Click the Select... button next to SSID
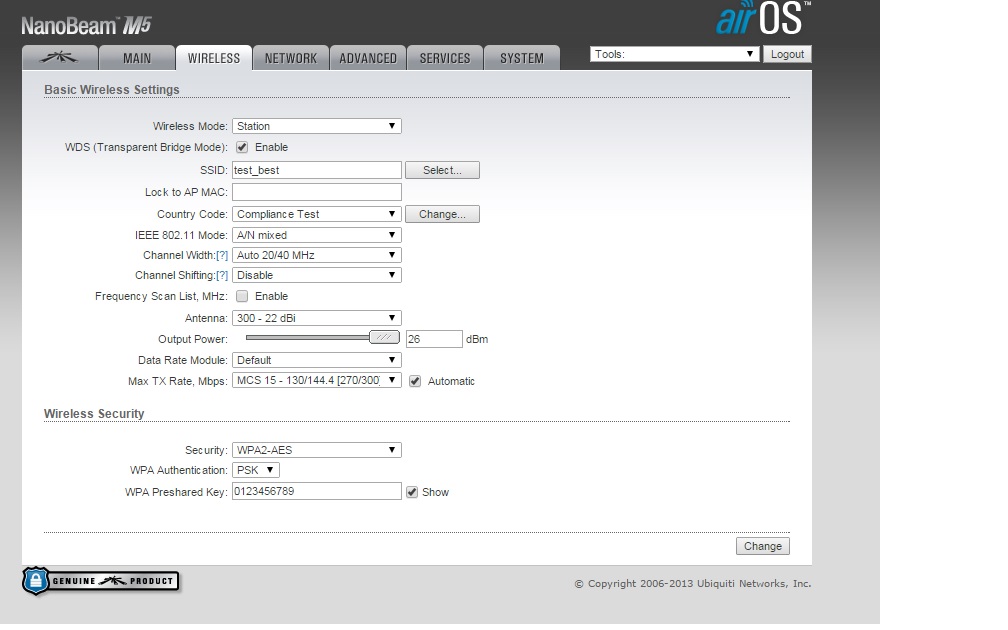 tap(442, 170)
